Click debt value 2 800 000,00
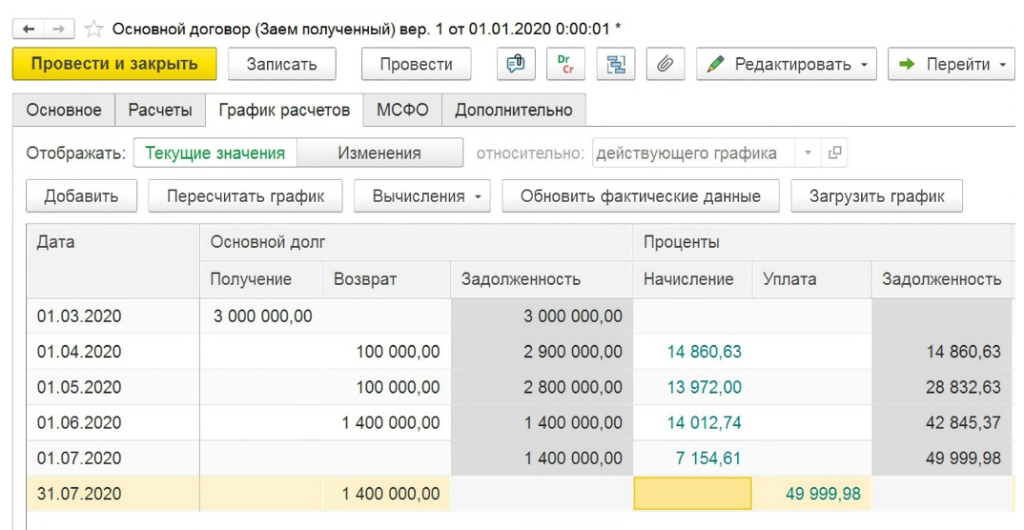This screenshot has width=1024, height=530. (x=573, y=387)
